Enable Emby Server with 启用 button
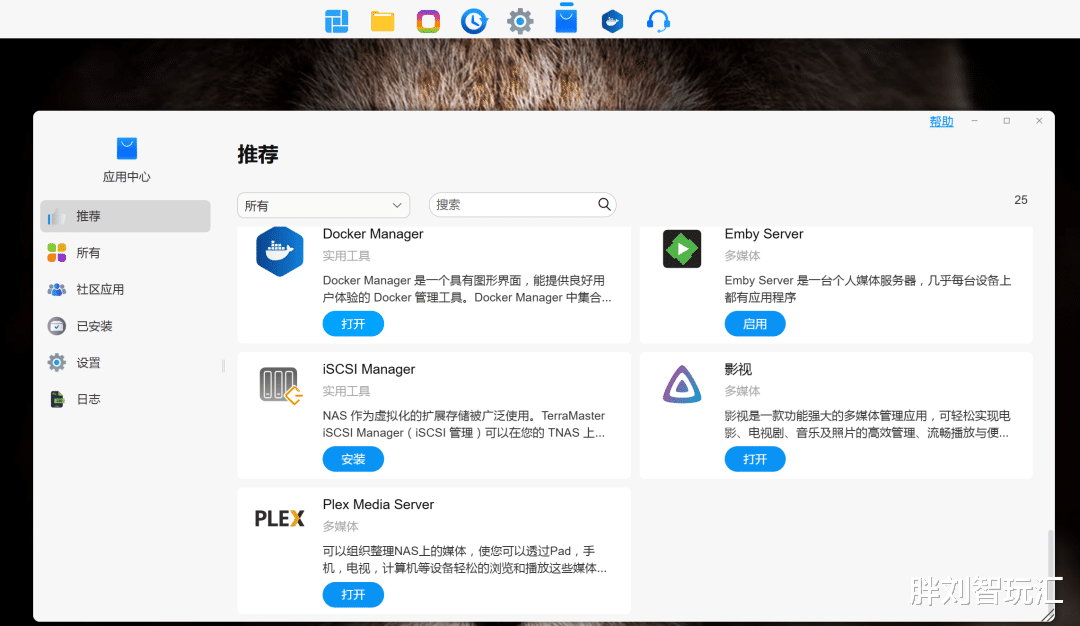Screen dimensions: 1080x626 click(755, 324)
